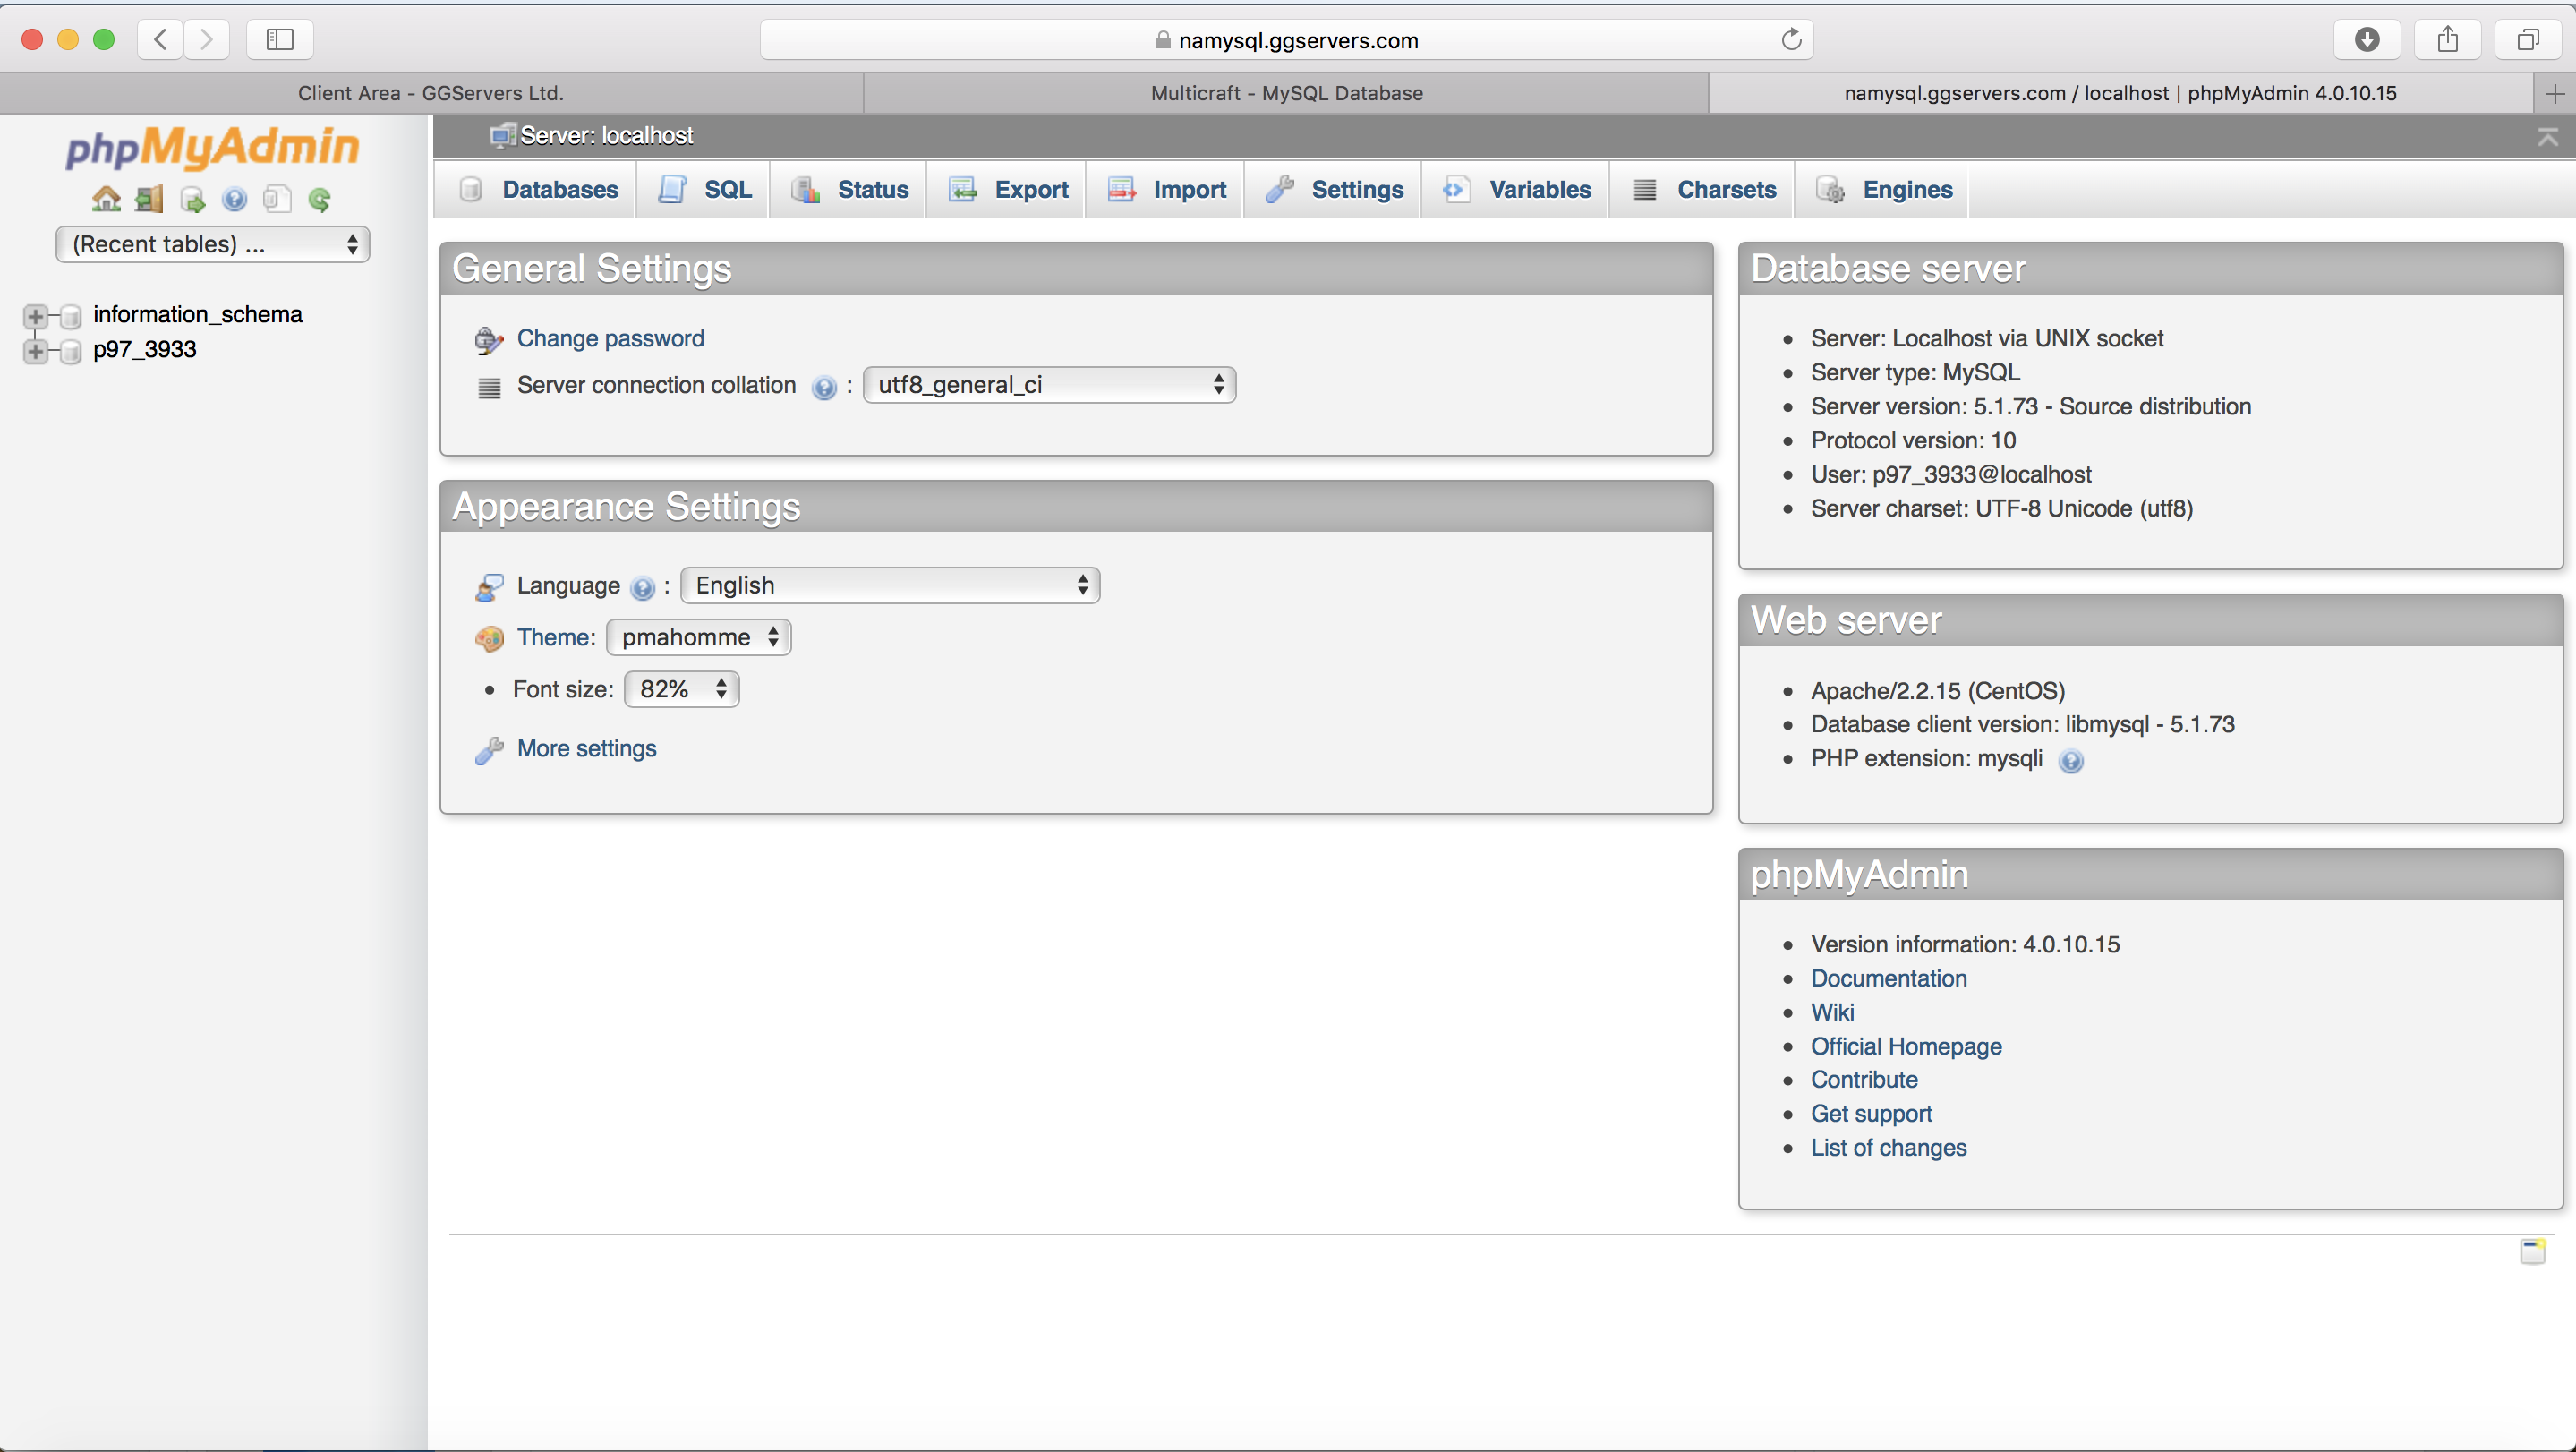Open the Server connection collation dropdown
Screen dimensions: 2576x1452
pos(1049,385)
